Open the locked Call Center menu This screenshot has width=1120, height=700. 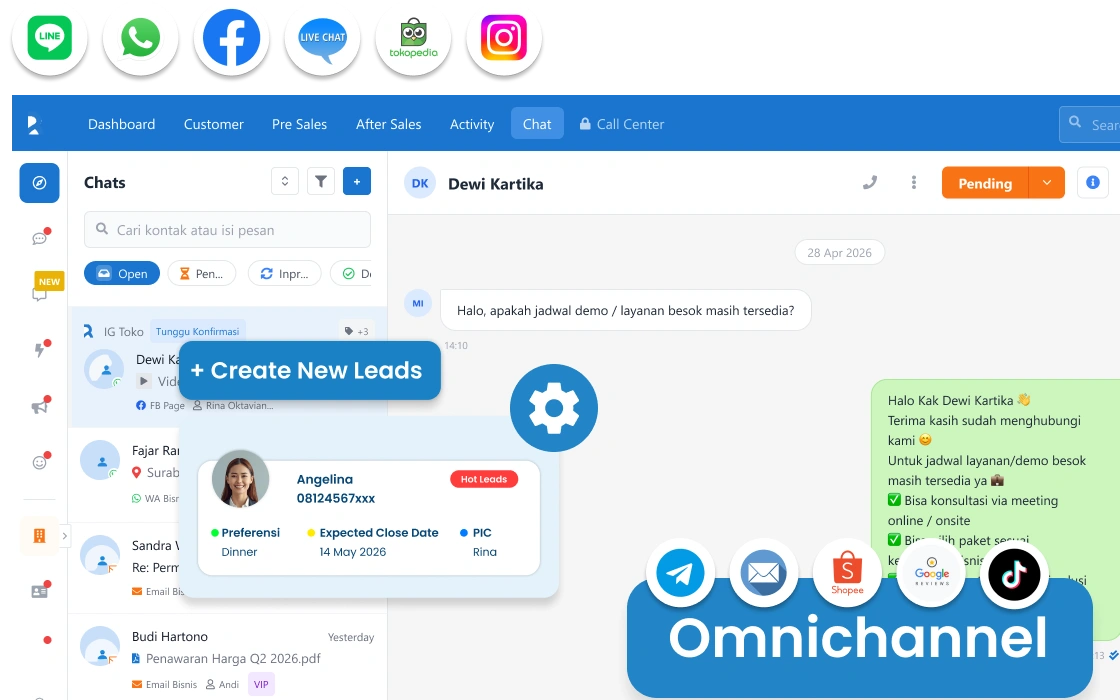tap(621, 124)
